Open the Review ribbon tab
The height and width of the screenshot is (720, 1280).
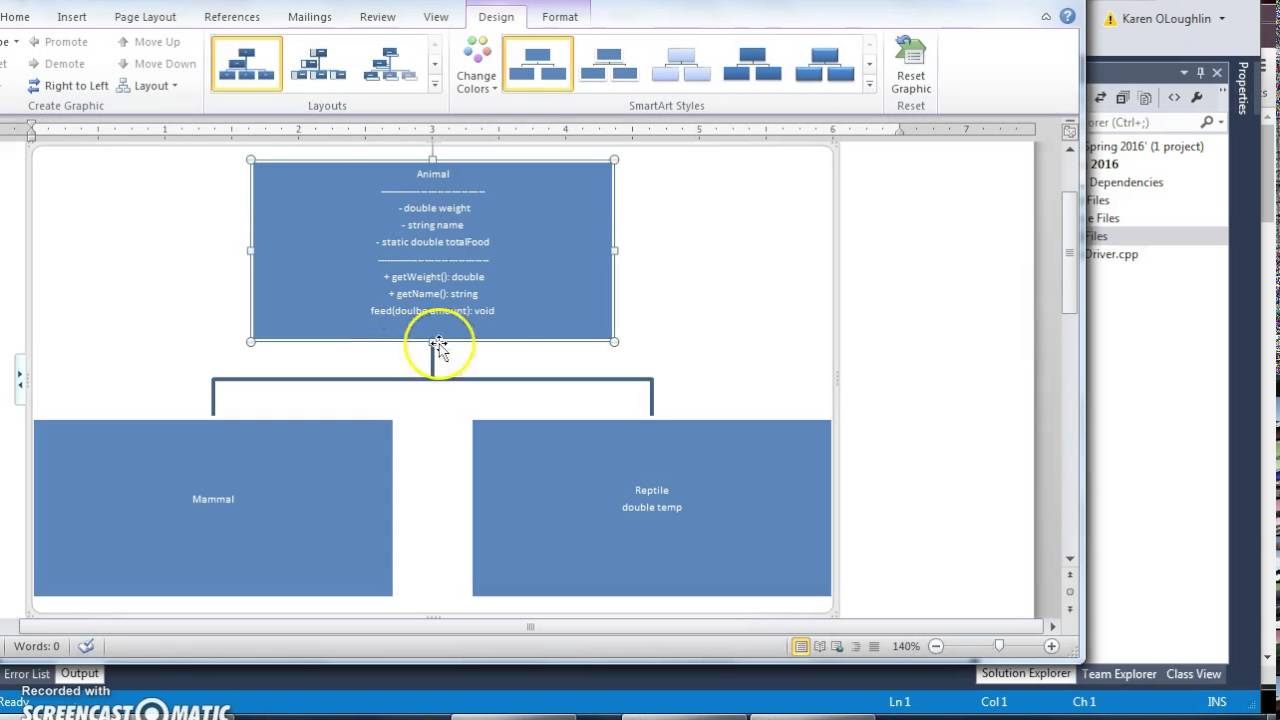pyautogui.click(x=378, y=17)
